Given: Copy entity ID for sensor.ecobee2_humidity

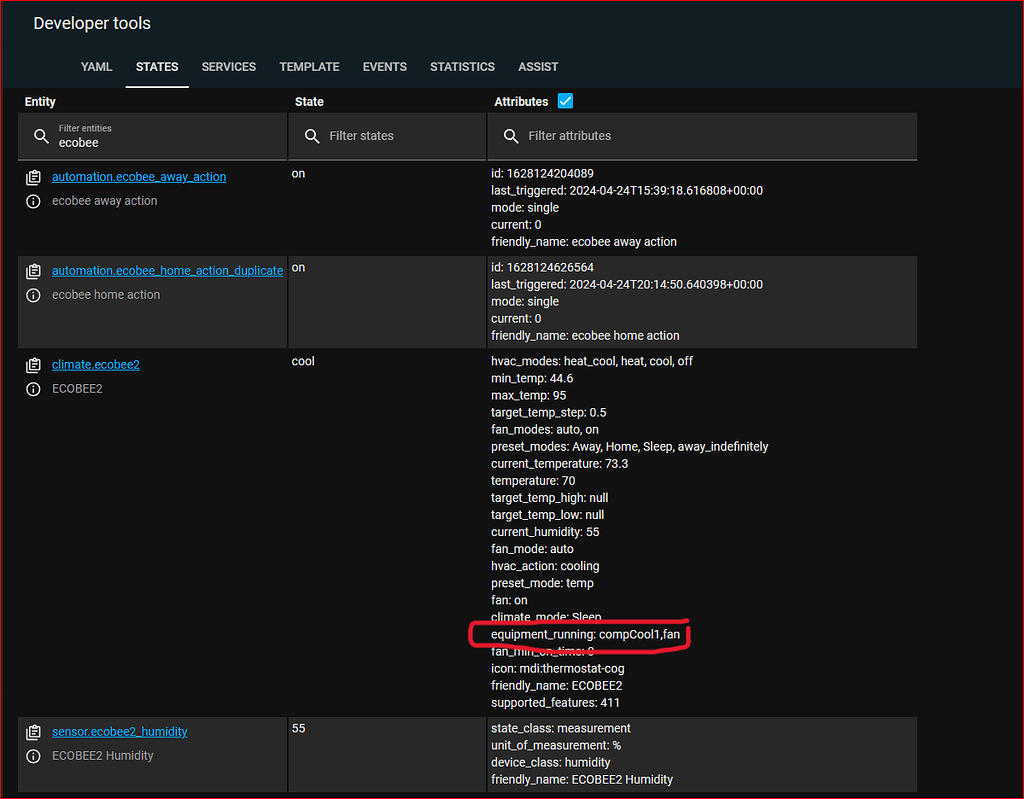Looking at the screenshot, I should pos(33,732).
